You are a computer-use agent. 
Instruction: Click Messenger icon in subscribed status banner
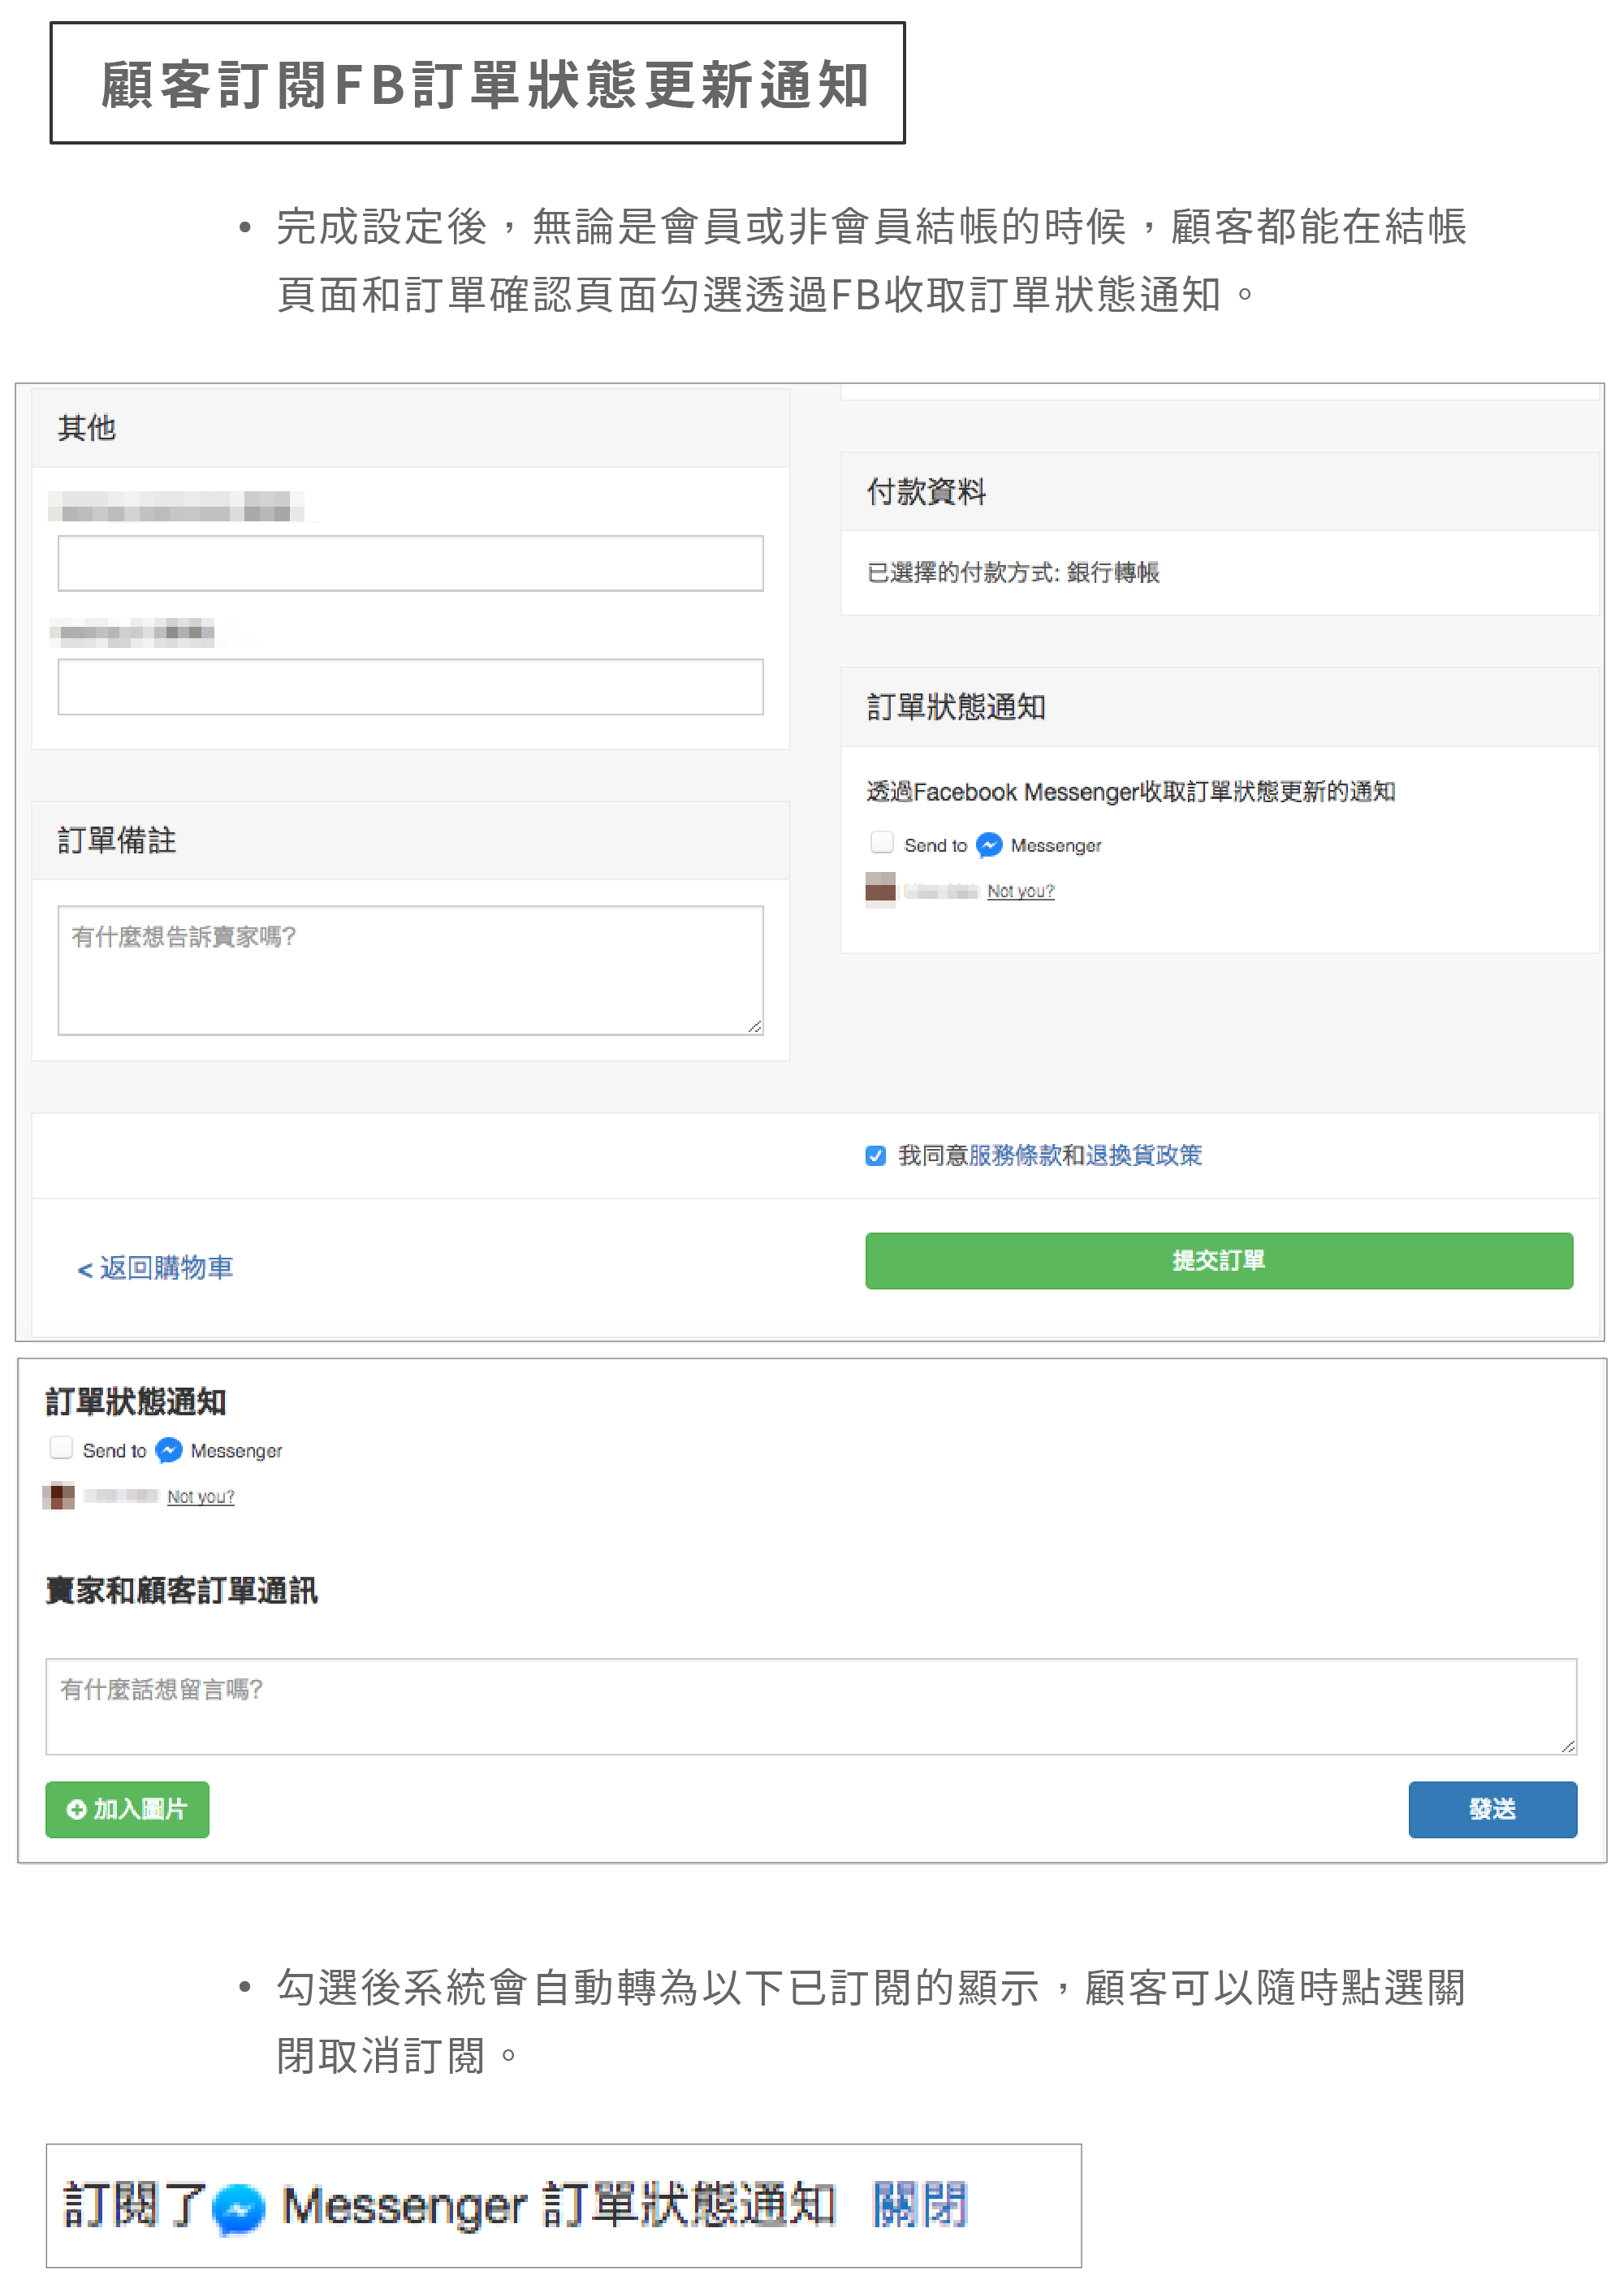pos(239,2208)
